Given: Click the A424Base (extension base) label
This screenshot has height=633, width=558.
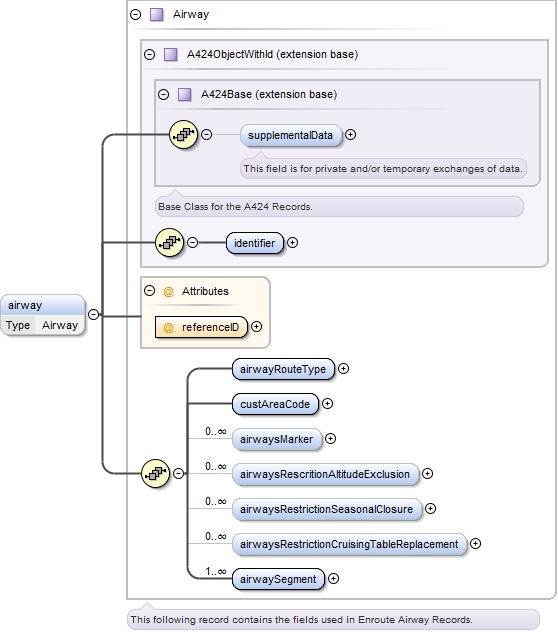Looking at the screenshot, I should tap(269, 94).
